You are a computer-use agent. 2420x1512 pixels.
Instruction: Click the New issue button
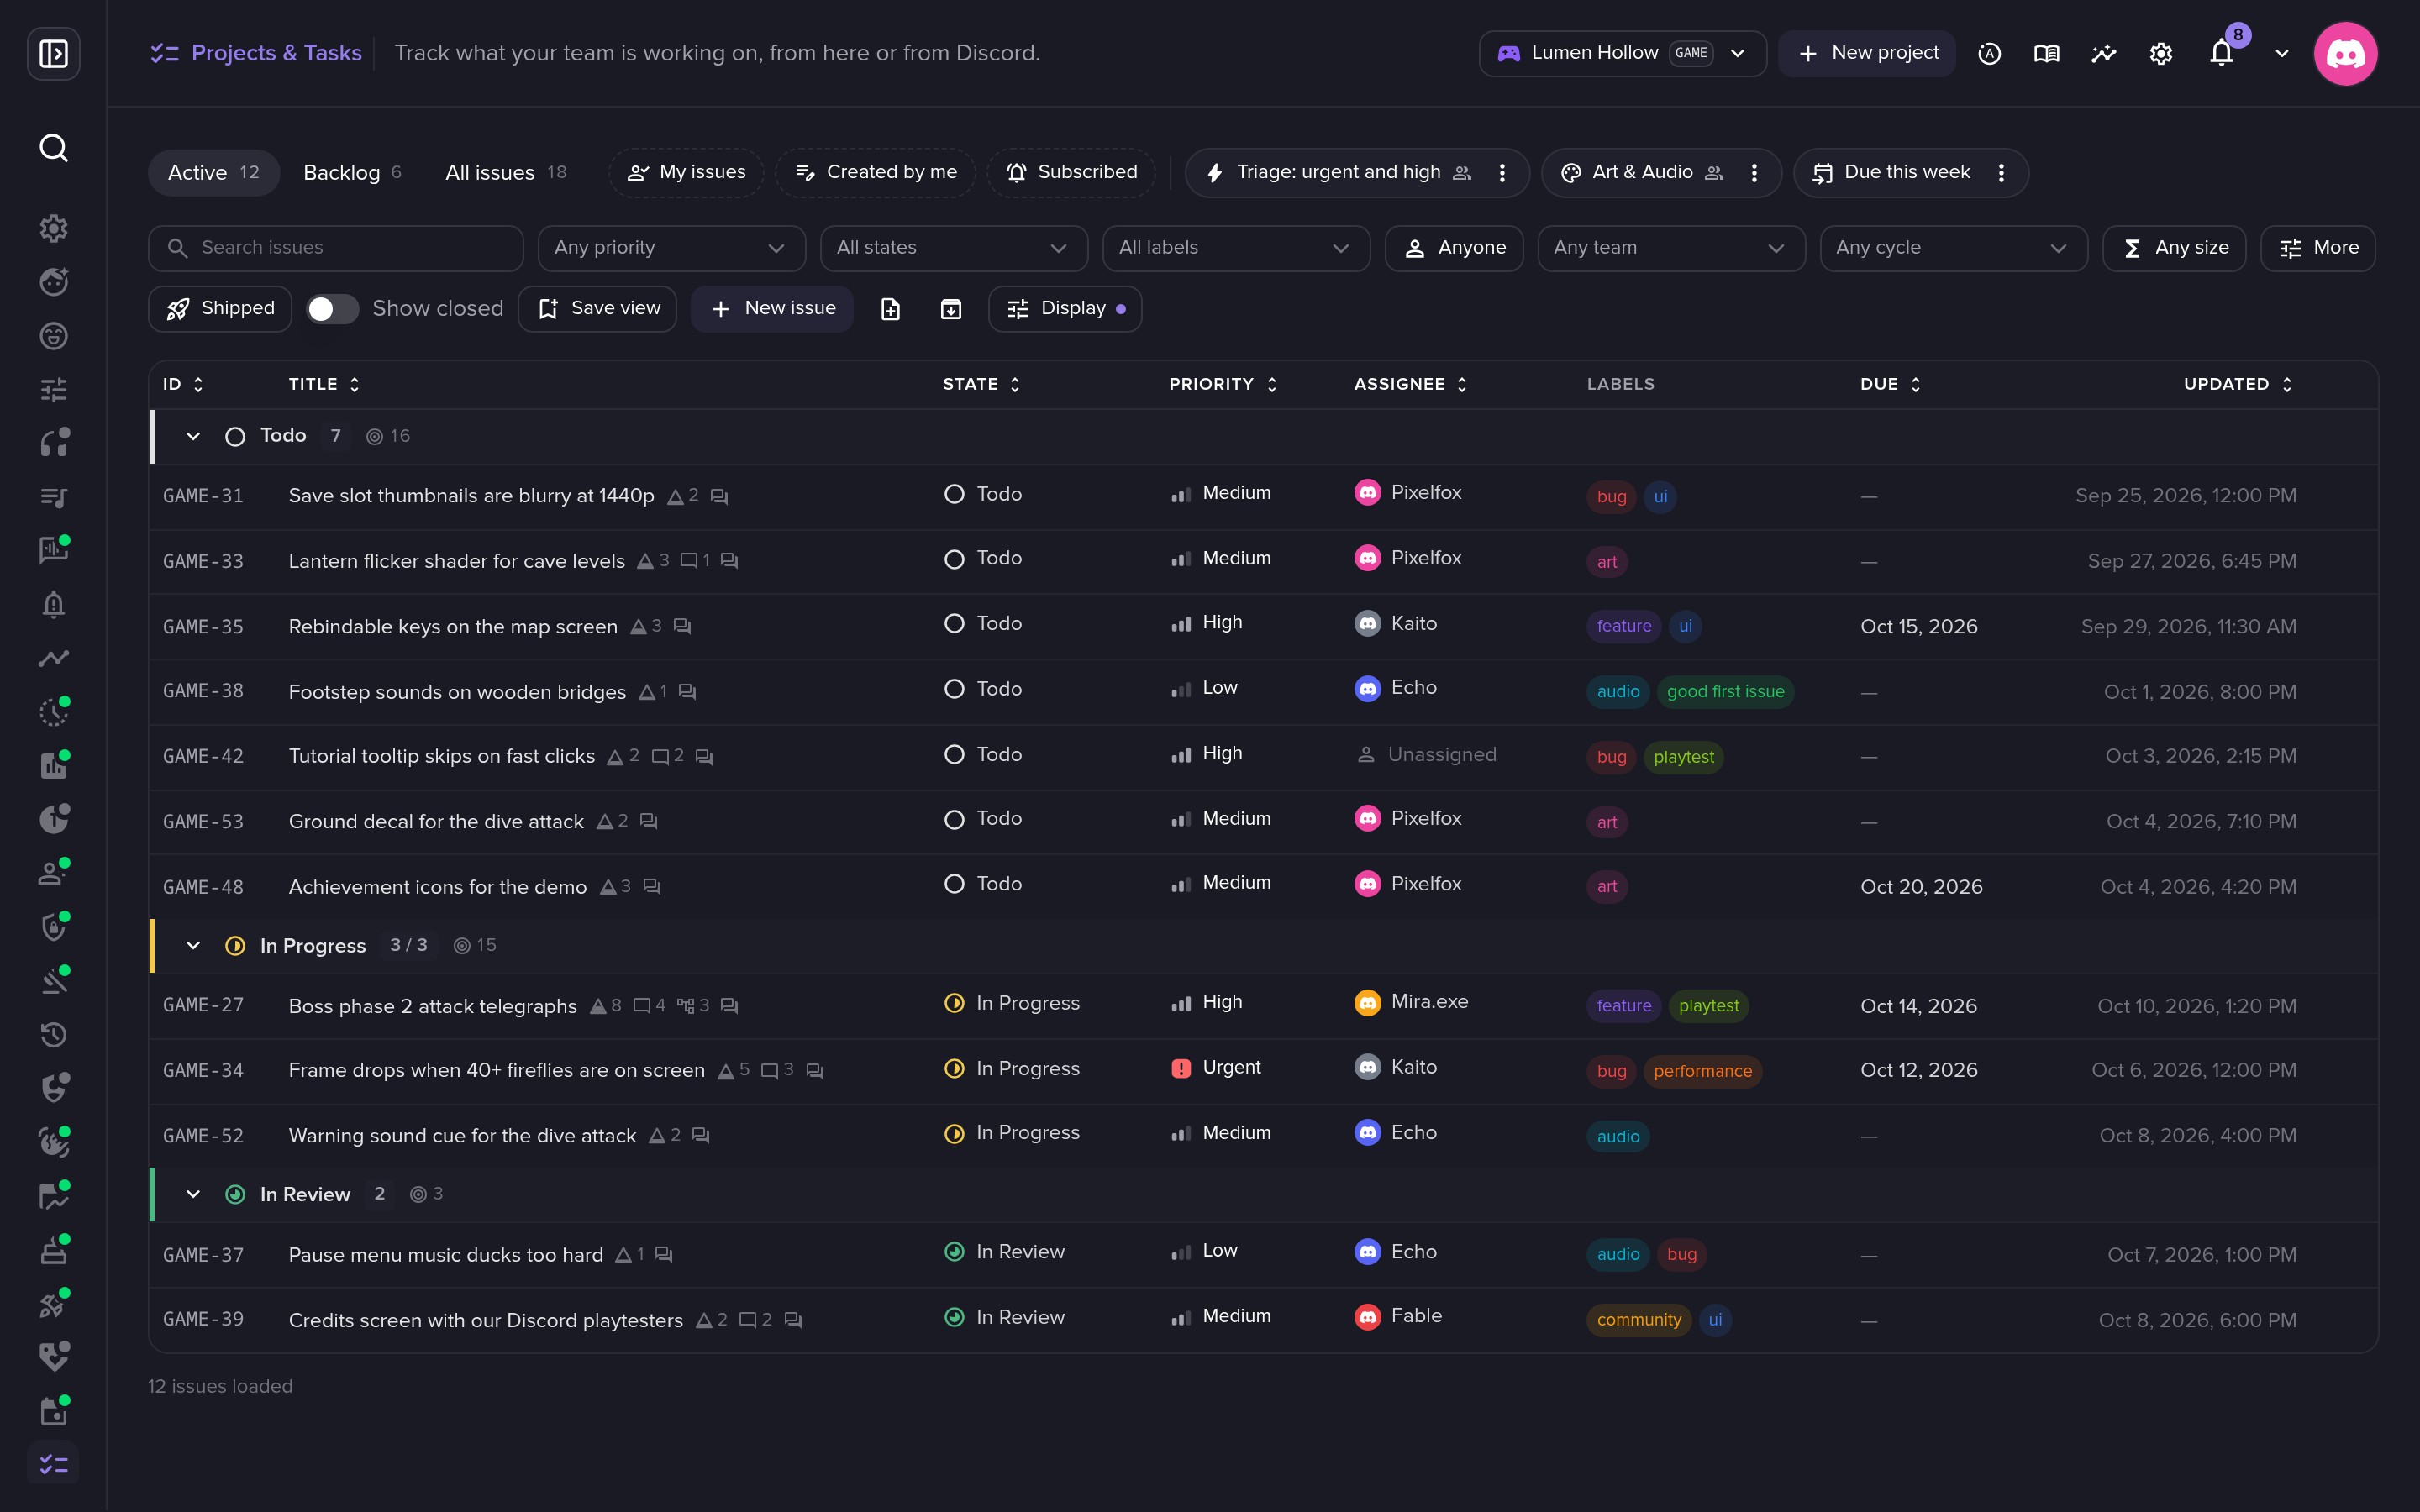click(x=772, y=309)
